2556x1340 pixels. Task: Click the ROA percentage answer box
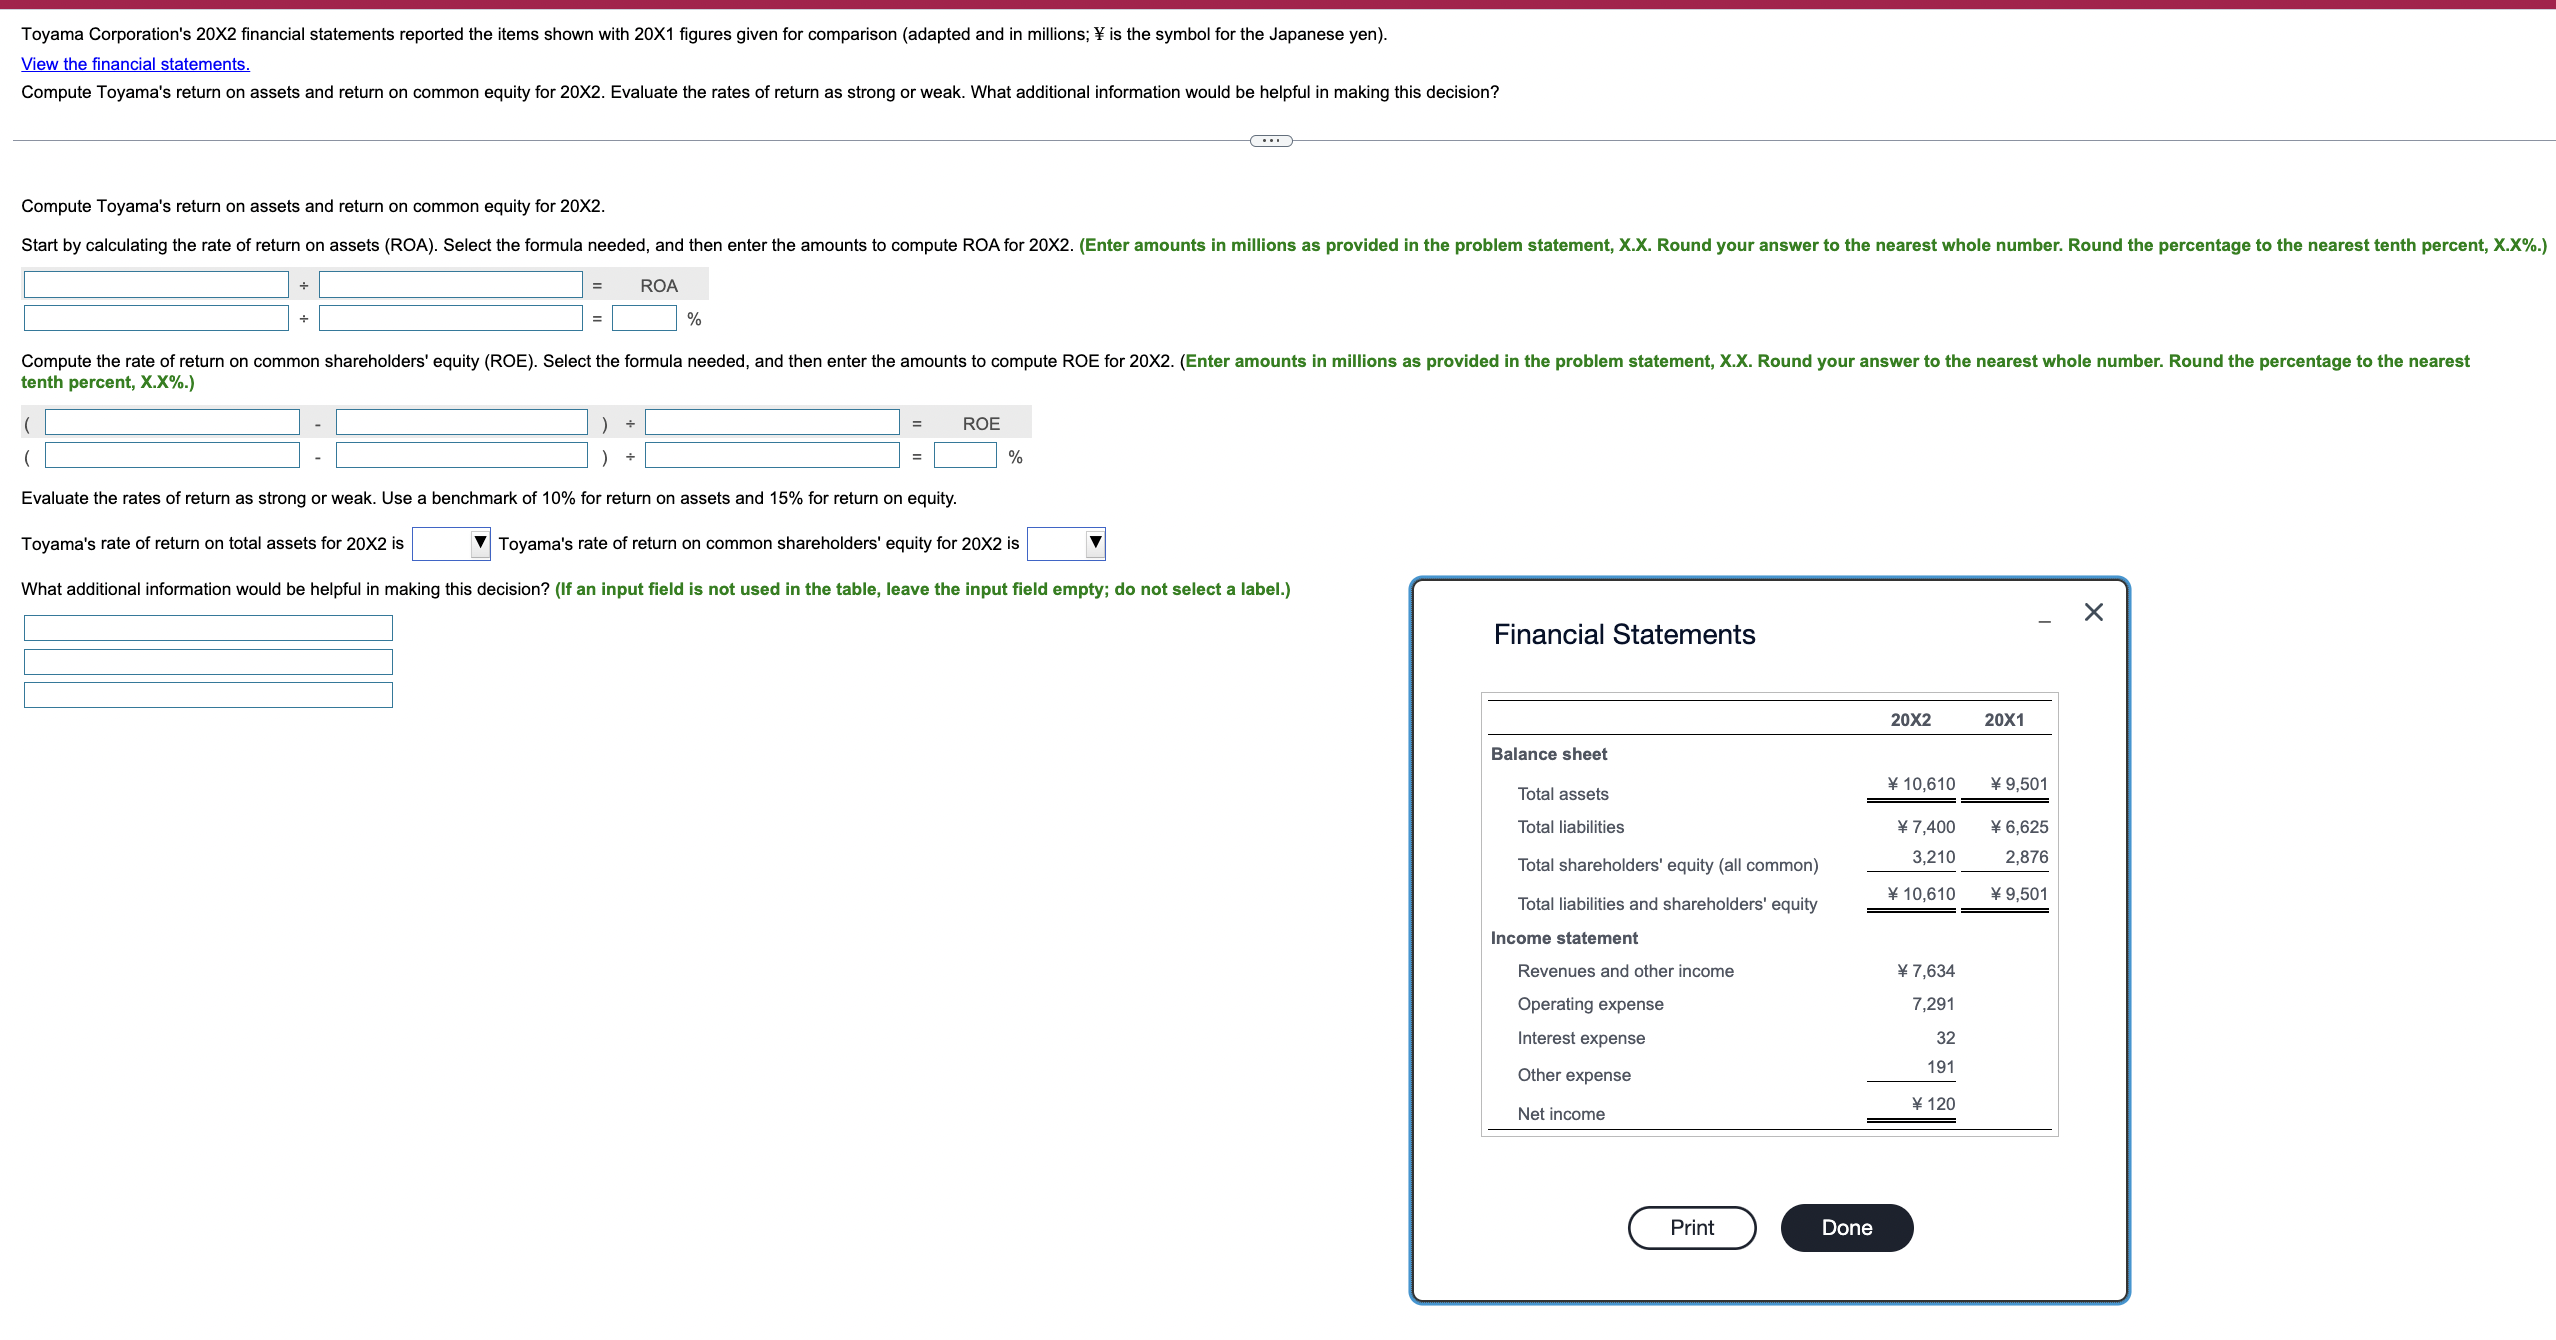click(x=644, y=318)
